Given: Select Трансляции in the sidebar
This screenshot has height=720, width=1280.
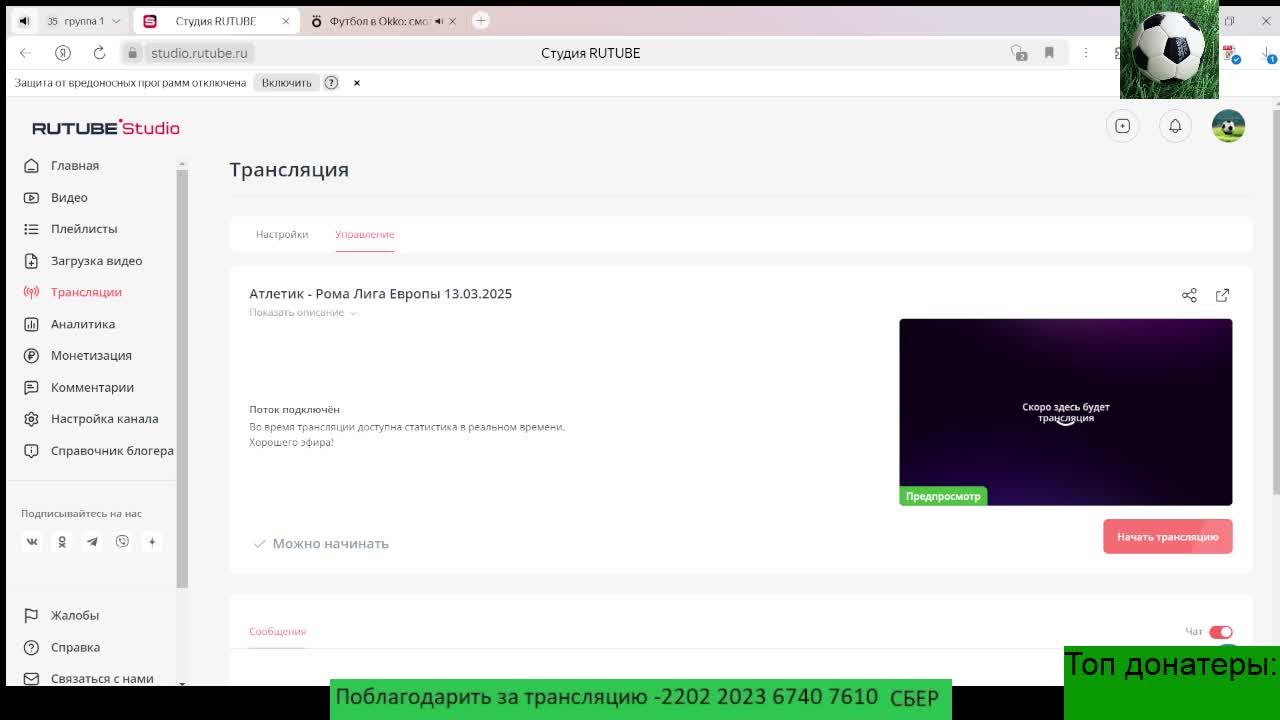Looking at the screenshot, I should 86,292.
